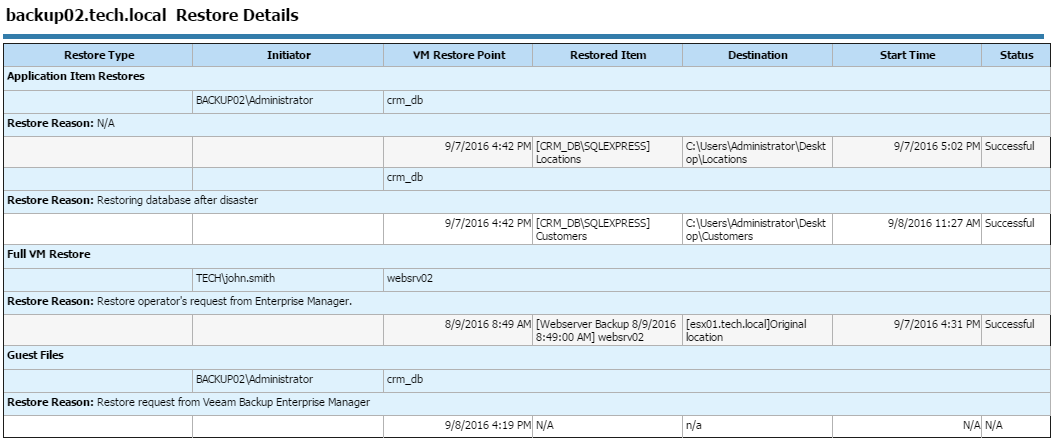Click the Destination column header
The width and height of the screenshot is (1056, 442).
pyautogui.click(x=758, y=55)
